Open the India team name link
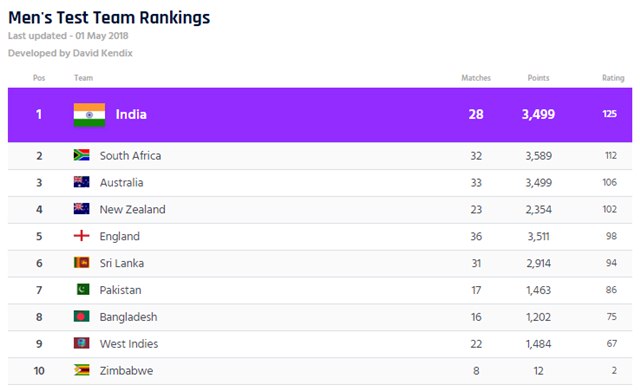 coord(131,114)
